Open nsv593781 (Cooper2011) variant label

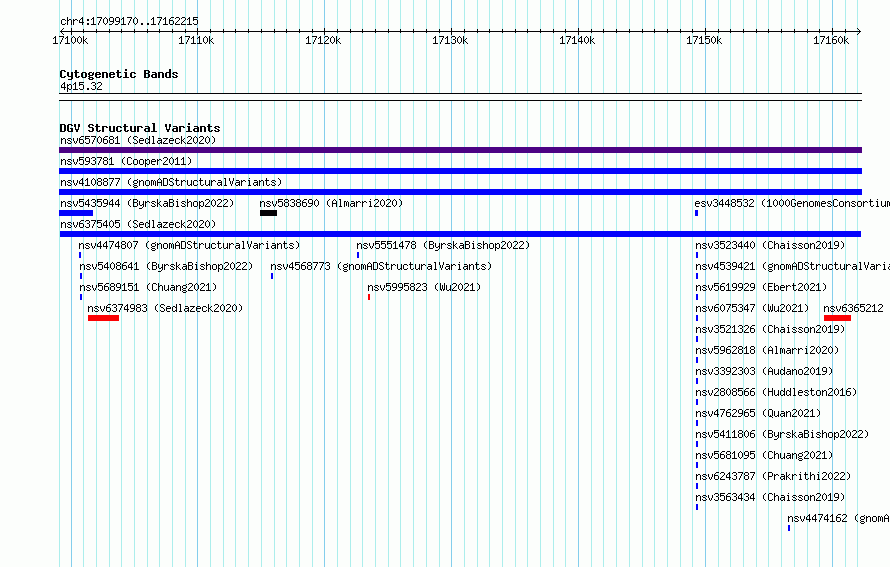[126, 161]
